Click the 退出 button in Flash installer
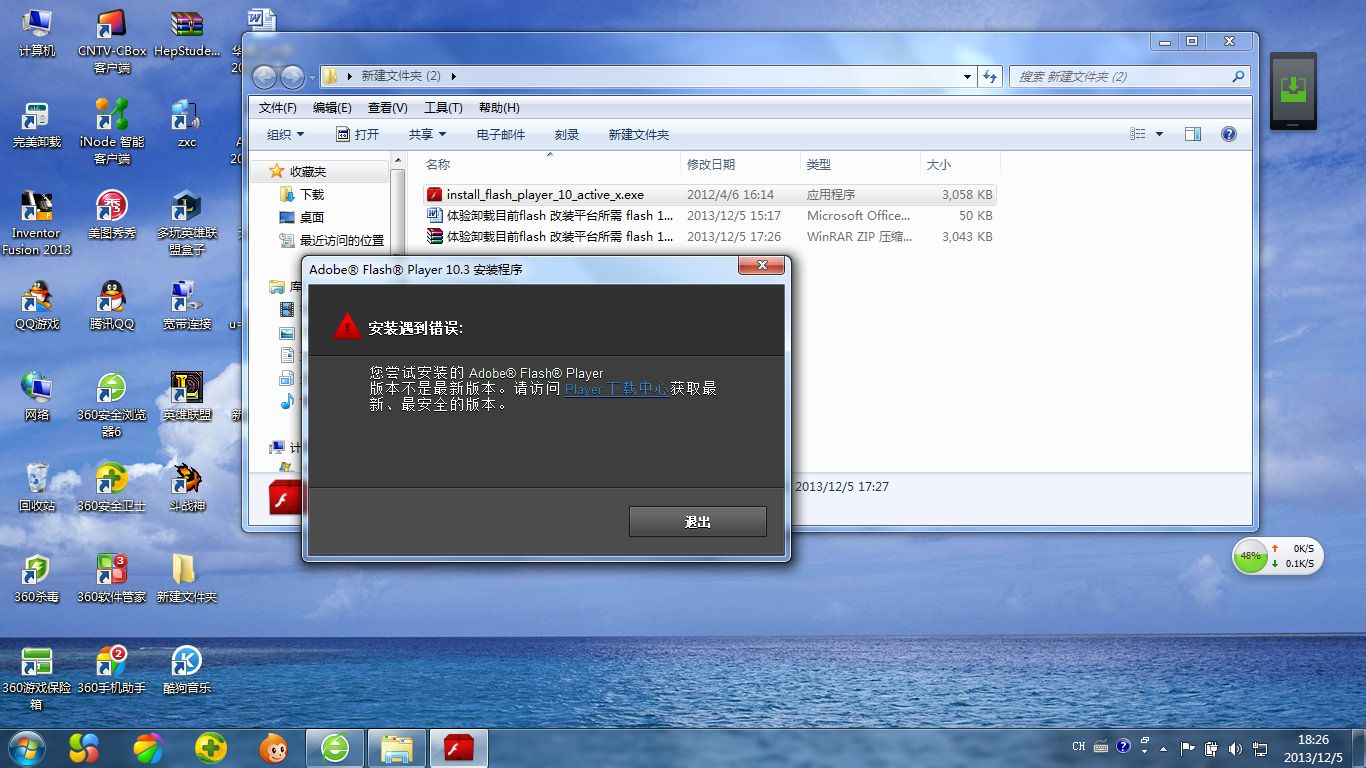 697,521
